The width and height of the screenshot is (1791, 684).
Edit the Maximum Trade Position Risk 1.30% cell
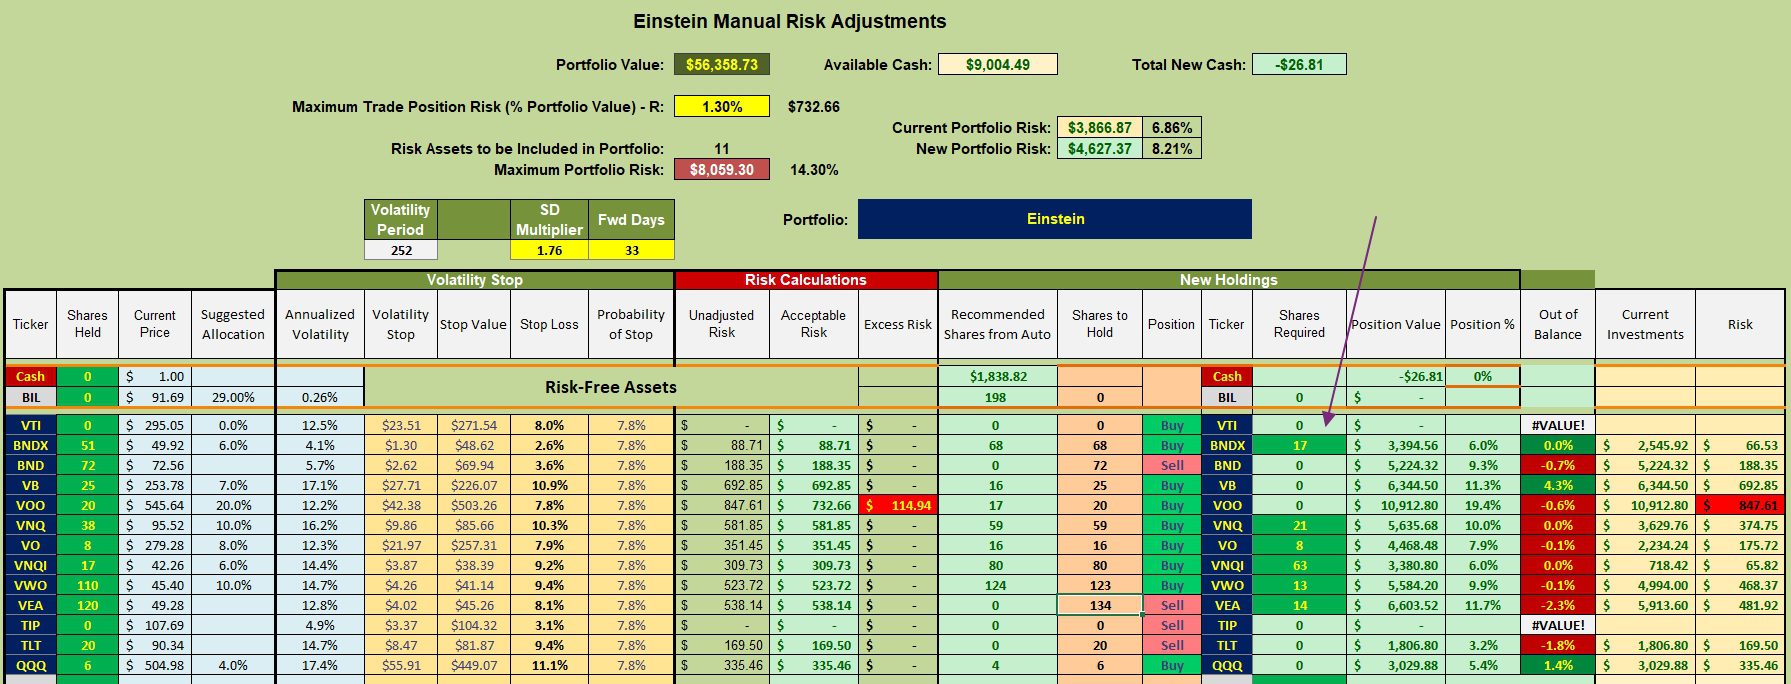click(x=722, y=106)
